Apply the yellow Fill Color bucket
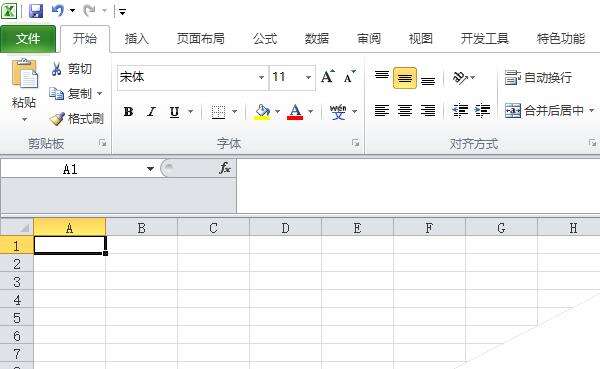Image resolution: width=600 pixels, height=369 pixels. [262, 112]
